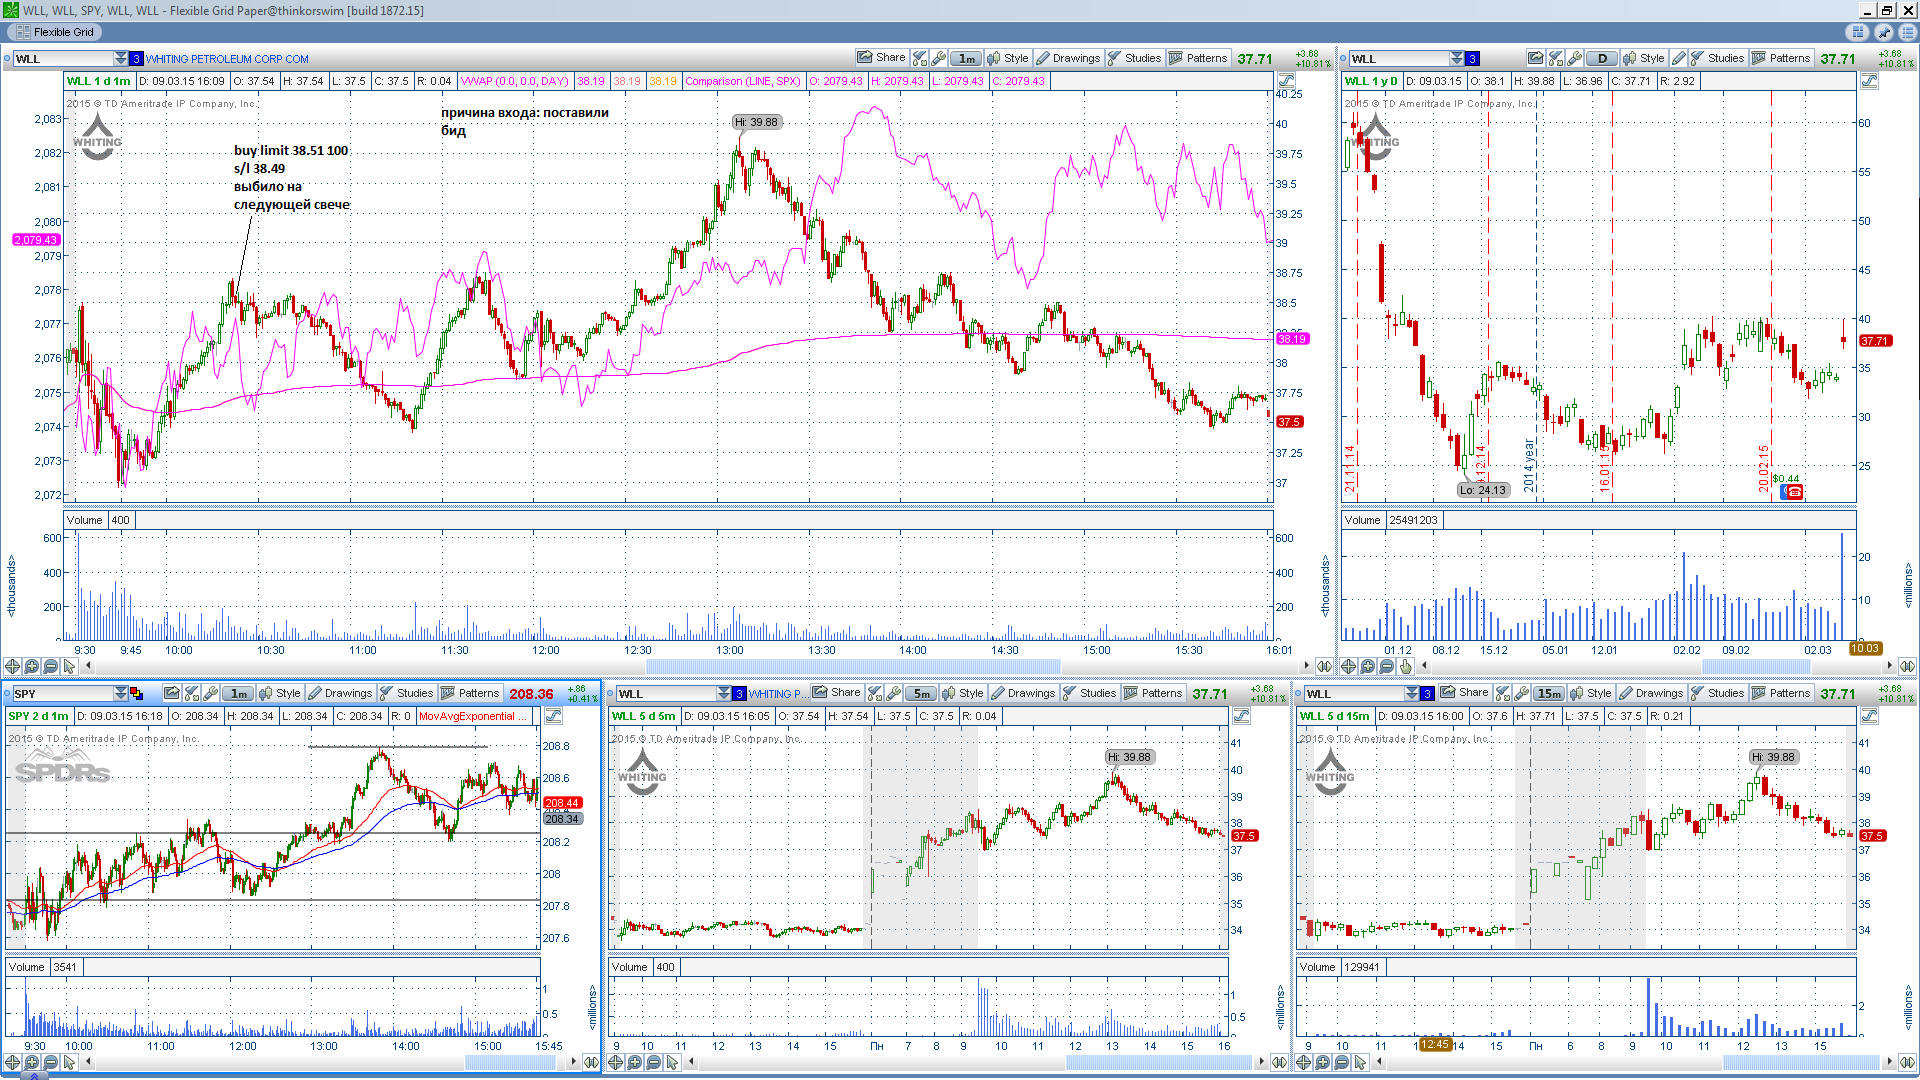Click the scrollbar thumb under the SPY chart
Viewport: 1920px width, 1080px height.
[x=510, y=1062]
